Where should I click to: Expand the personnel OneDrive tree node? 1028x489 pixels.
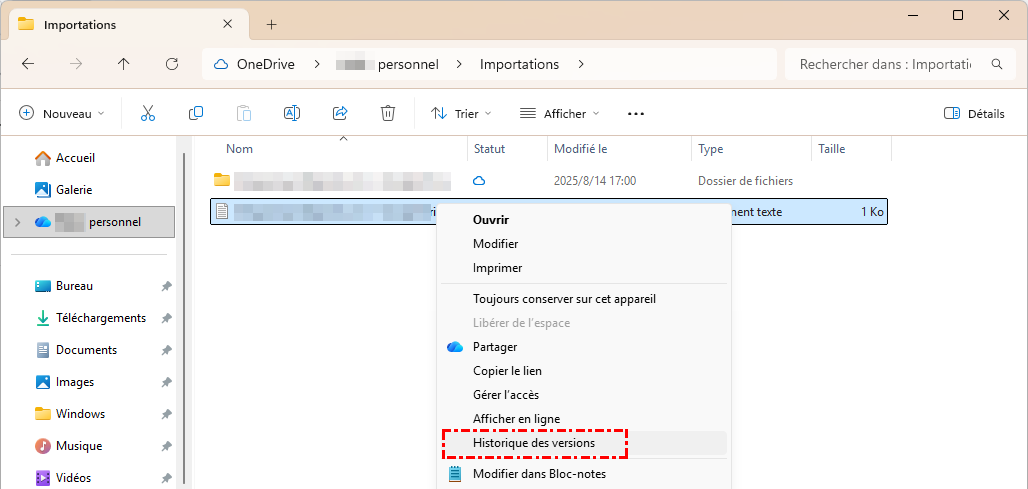15,222
